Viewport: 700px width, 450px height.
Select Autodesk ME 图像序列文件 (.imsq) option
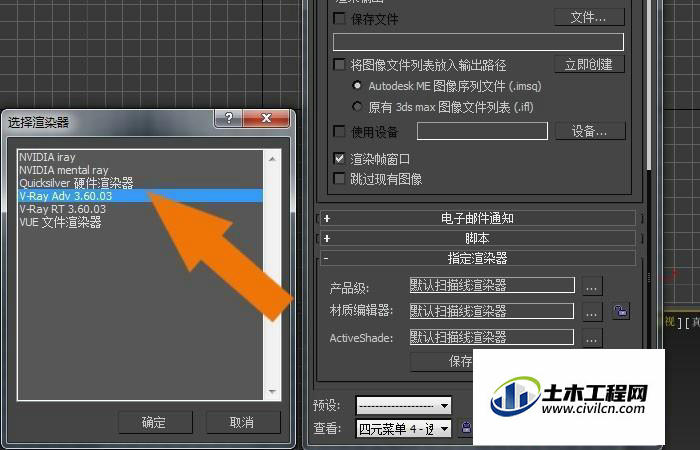click(357, 85)
